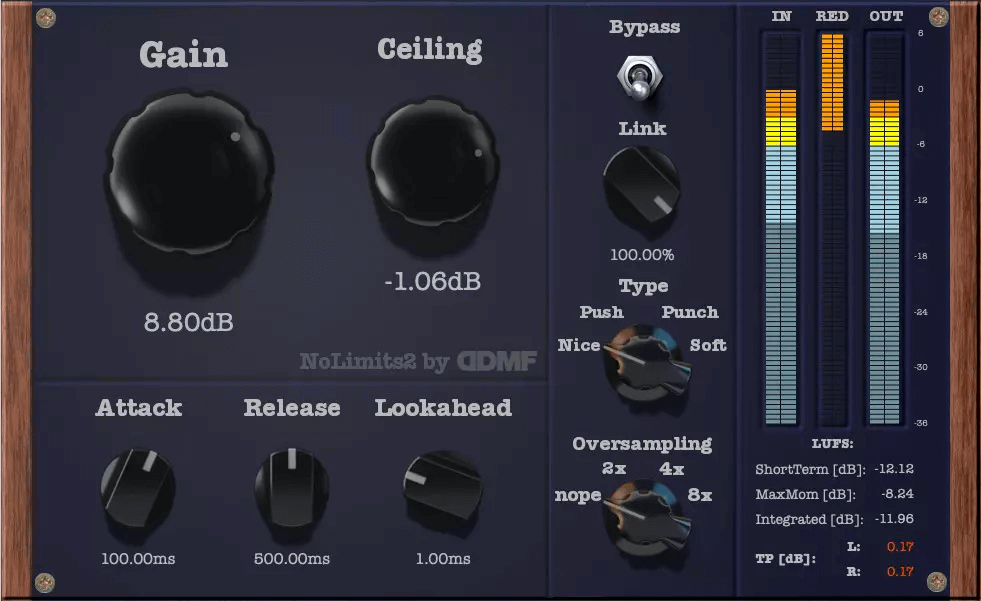Set oversampling to 4x

pos(671,469)
